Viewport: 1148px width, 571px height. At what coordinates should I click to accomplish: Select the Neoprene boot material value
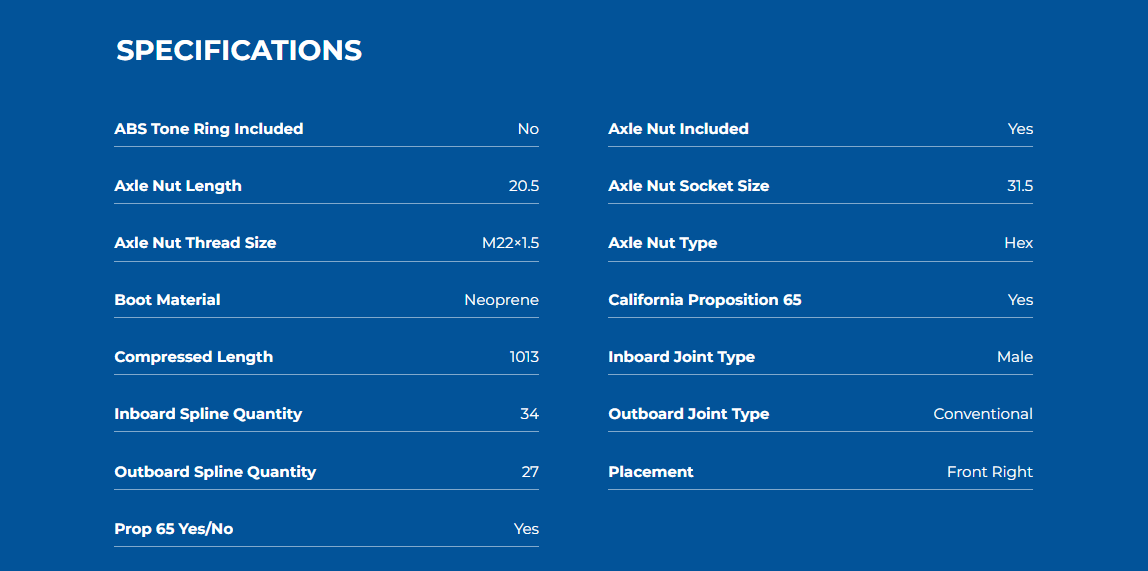pyautogui.click(x=501, y=300)
